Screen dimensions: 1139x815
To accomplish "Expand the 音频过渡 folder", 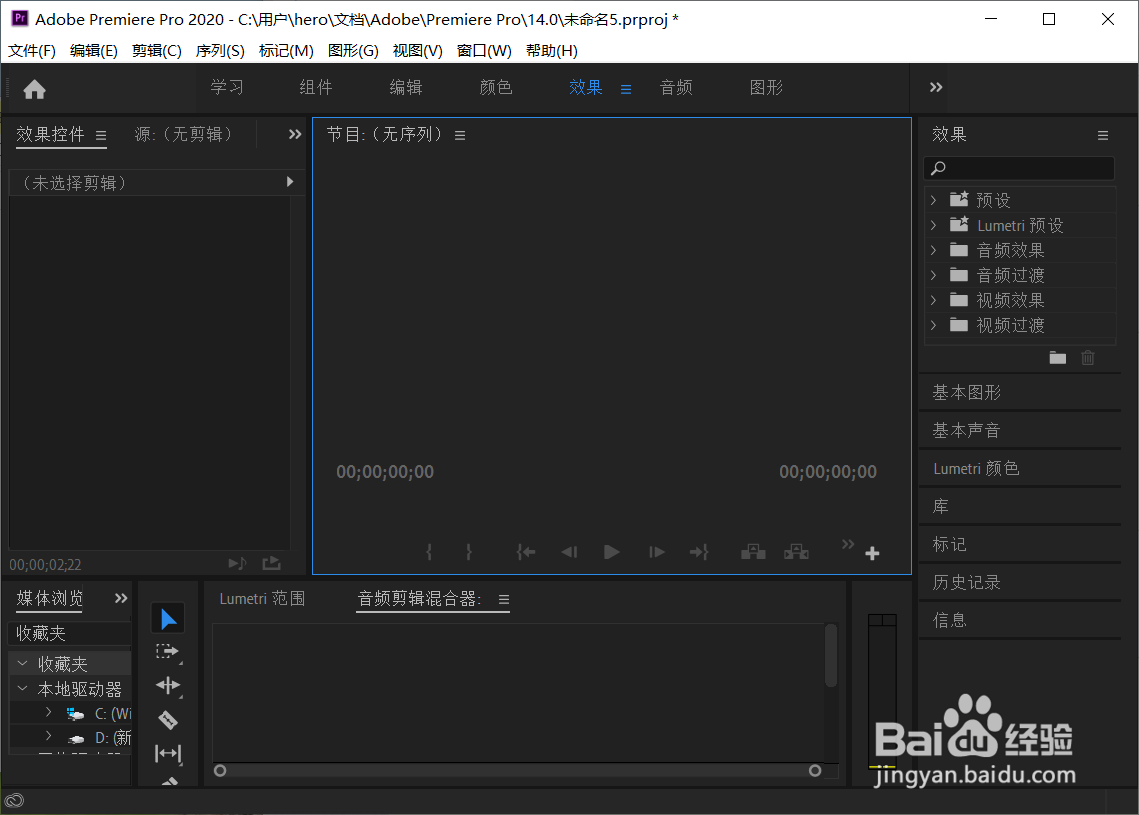I will point(933,275).
